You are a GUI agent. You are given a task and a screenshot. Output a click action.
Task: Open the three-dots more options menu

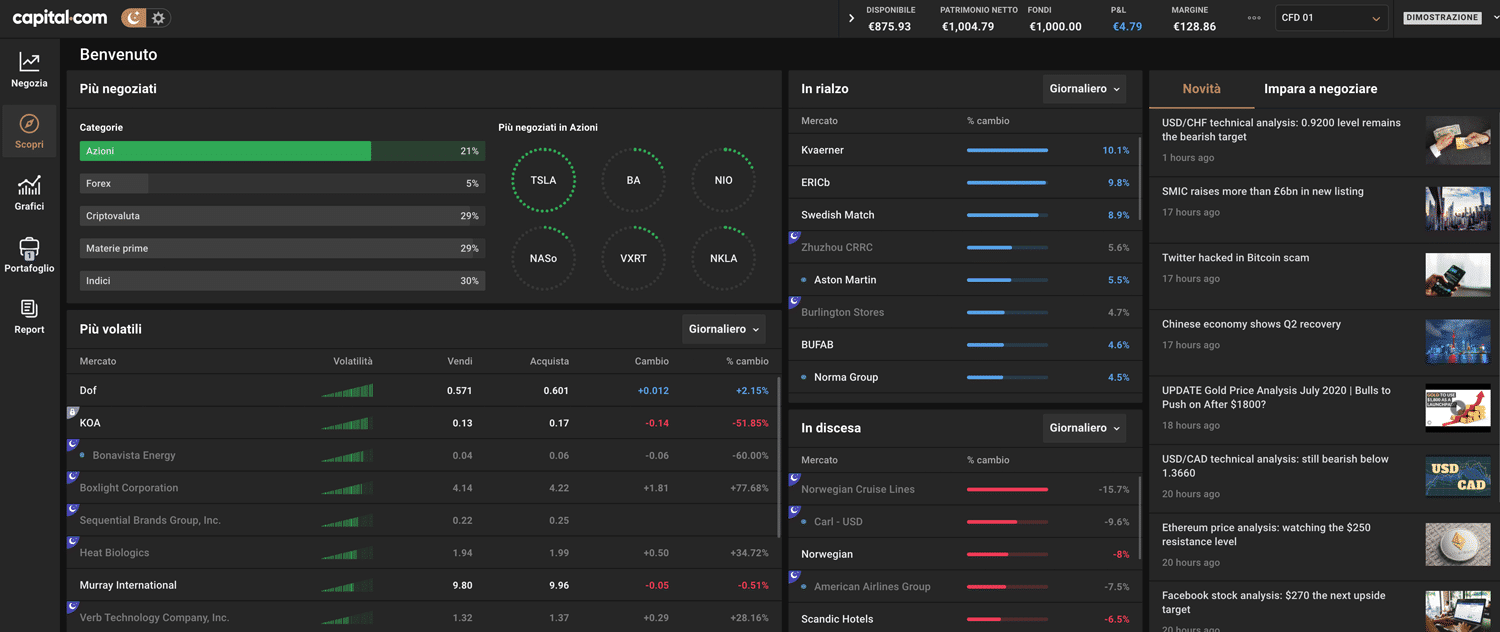coord(1254,18)
